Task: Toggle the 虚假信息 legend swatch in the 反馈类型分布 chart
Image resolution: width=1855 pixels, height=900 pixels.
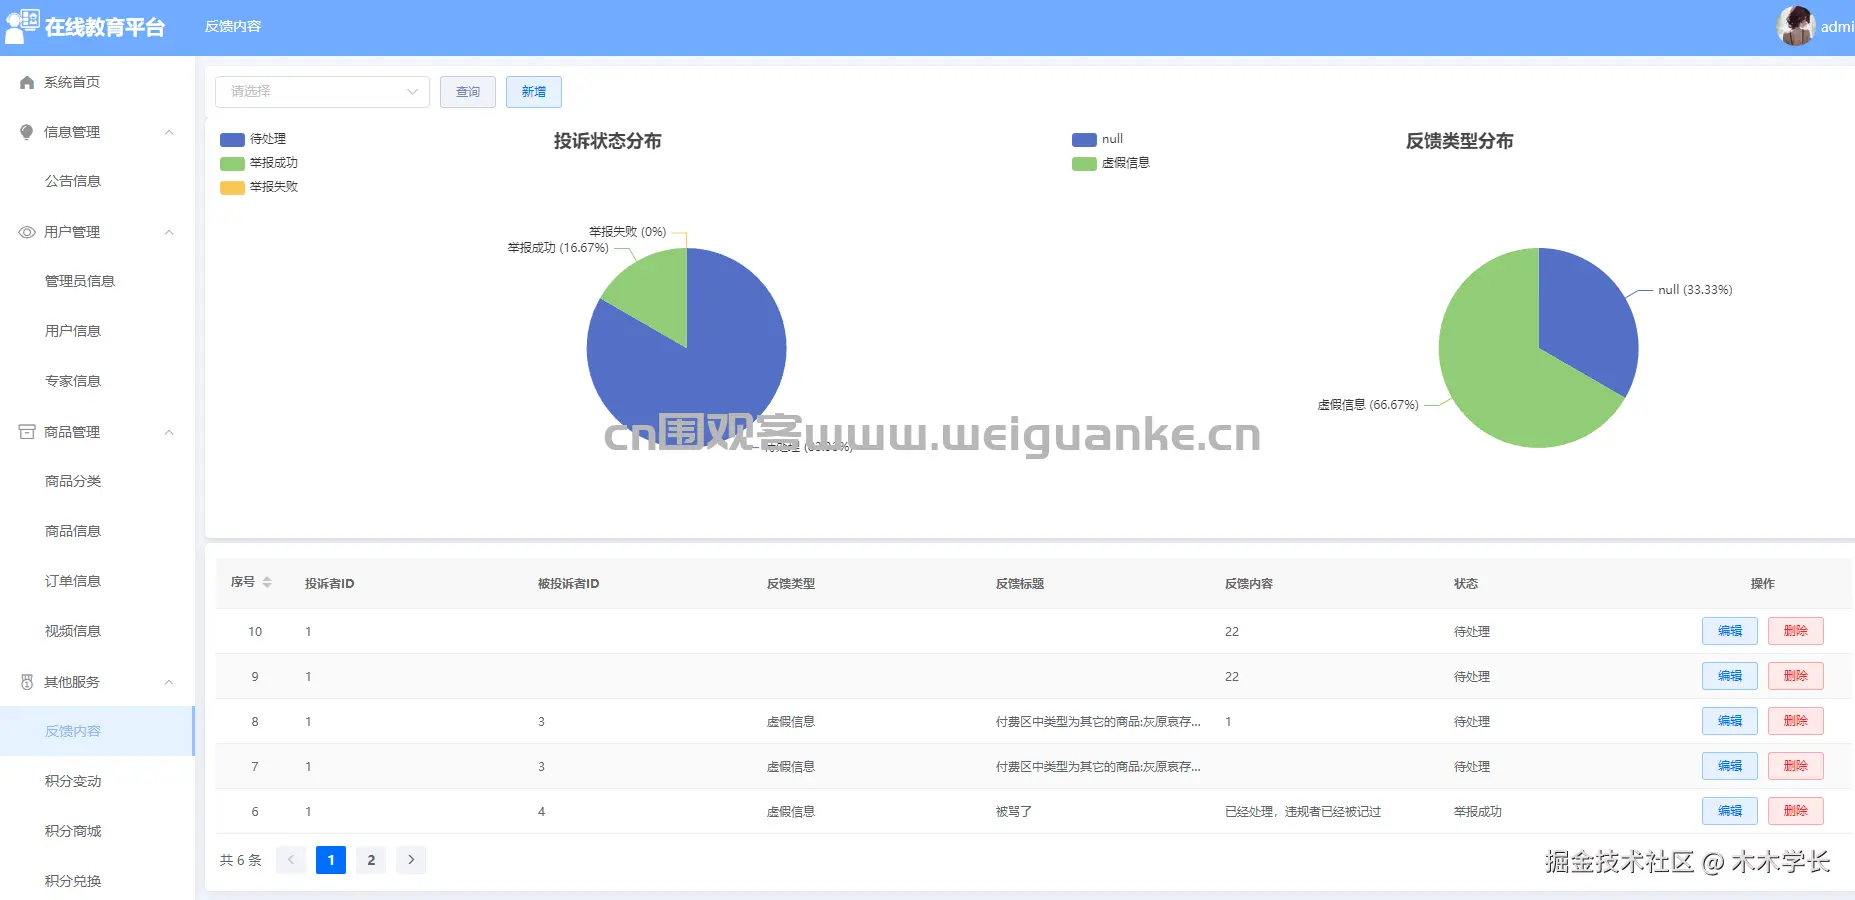Action: pos(1084,164)
